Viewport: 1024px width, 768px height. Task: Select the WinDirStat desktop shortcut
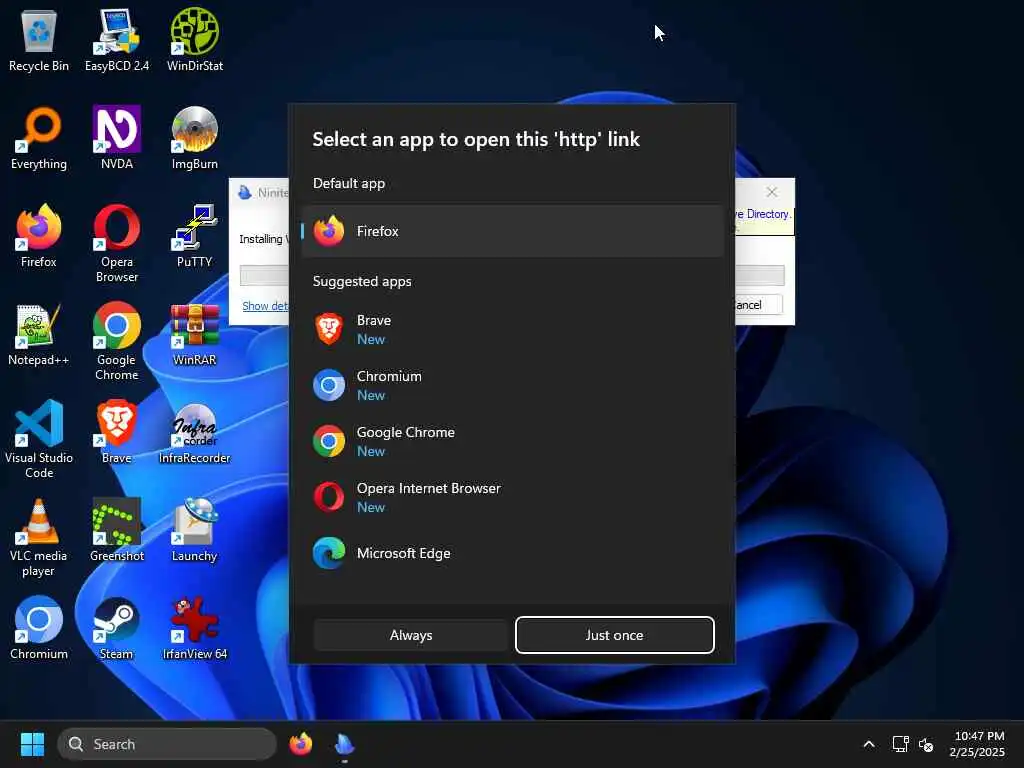tap(195, 40)
